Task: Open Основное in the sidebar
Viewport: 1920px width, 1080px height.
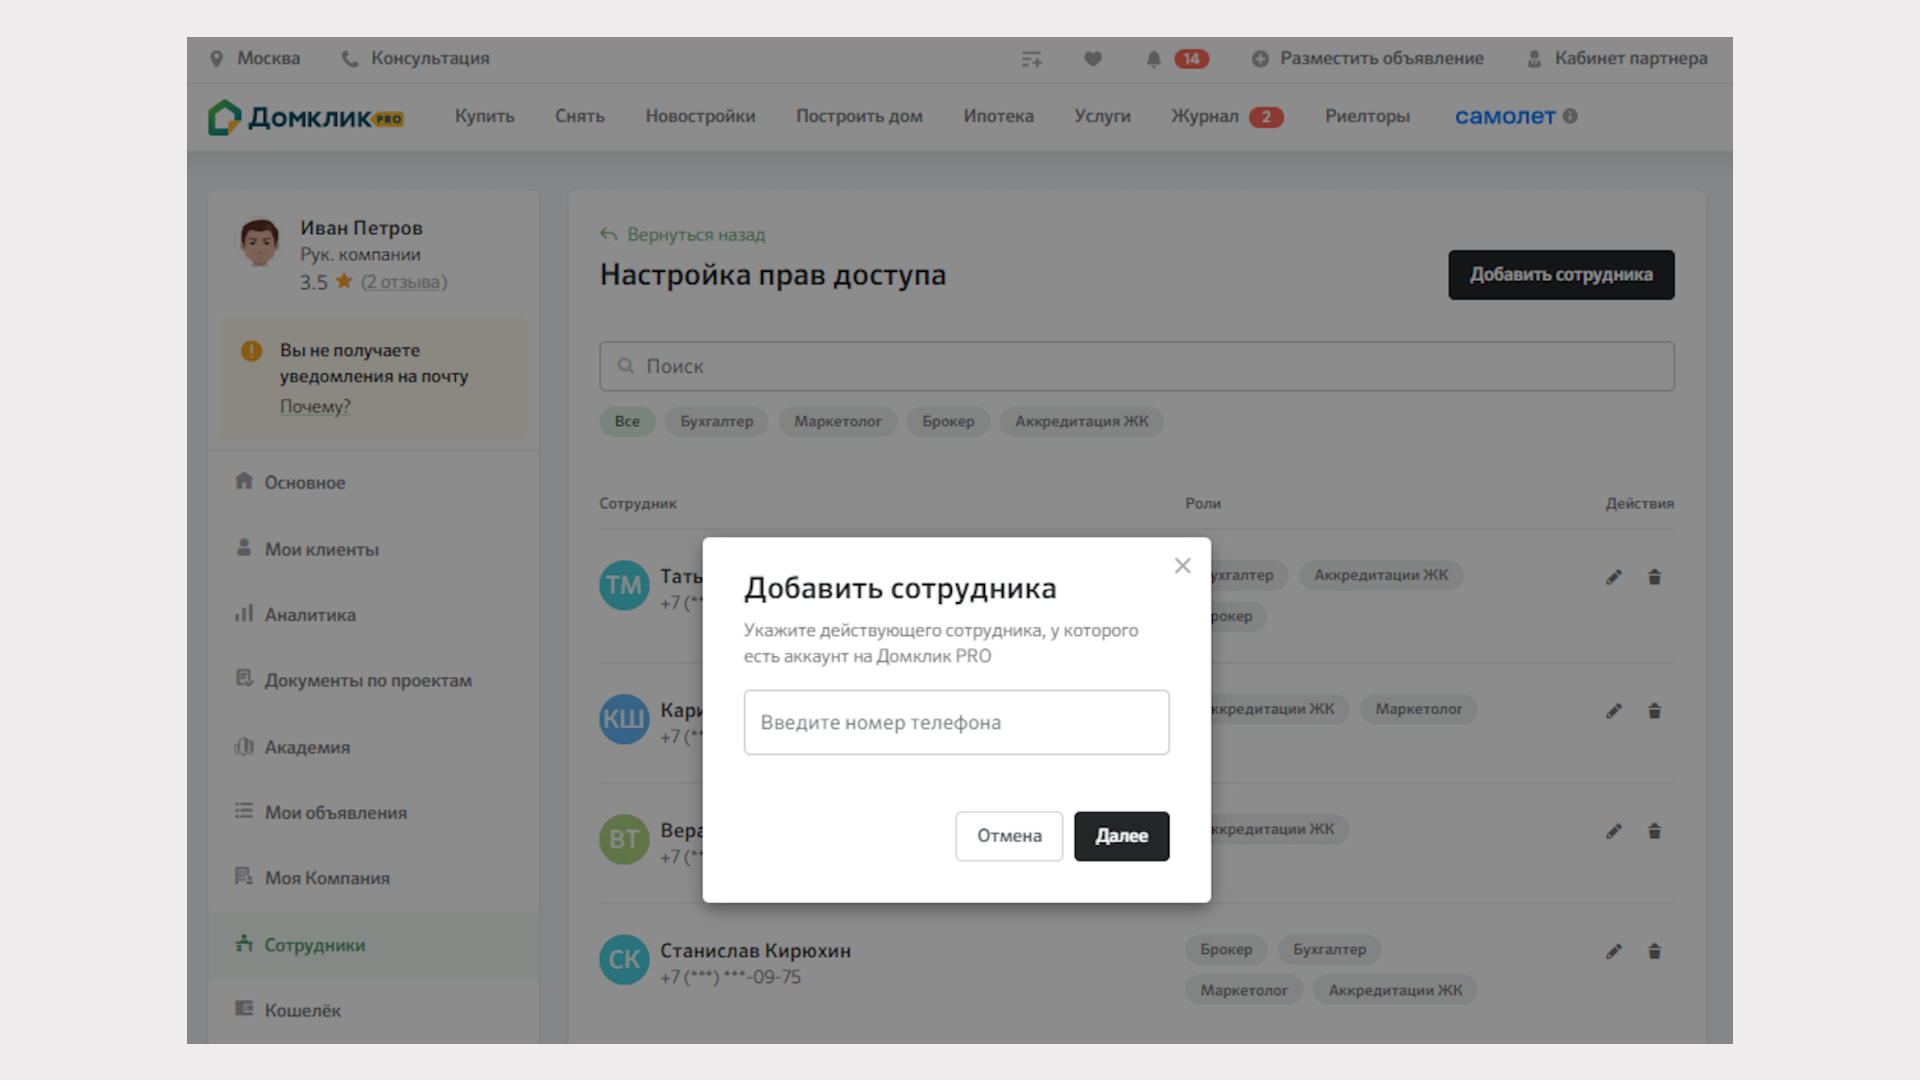Action: tap(373, 483)
